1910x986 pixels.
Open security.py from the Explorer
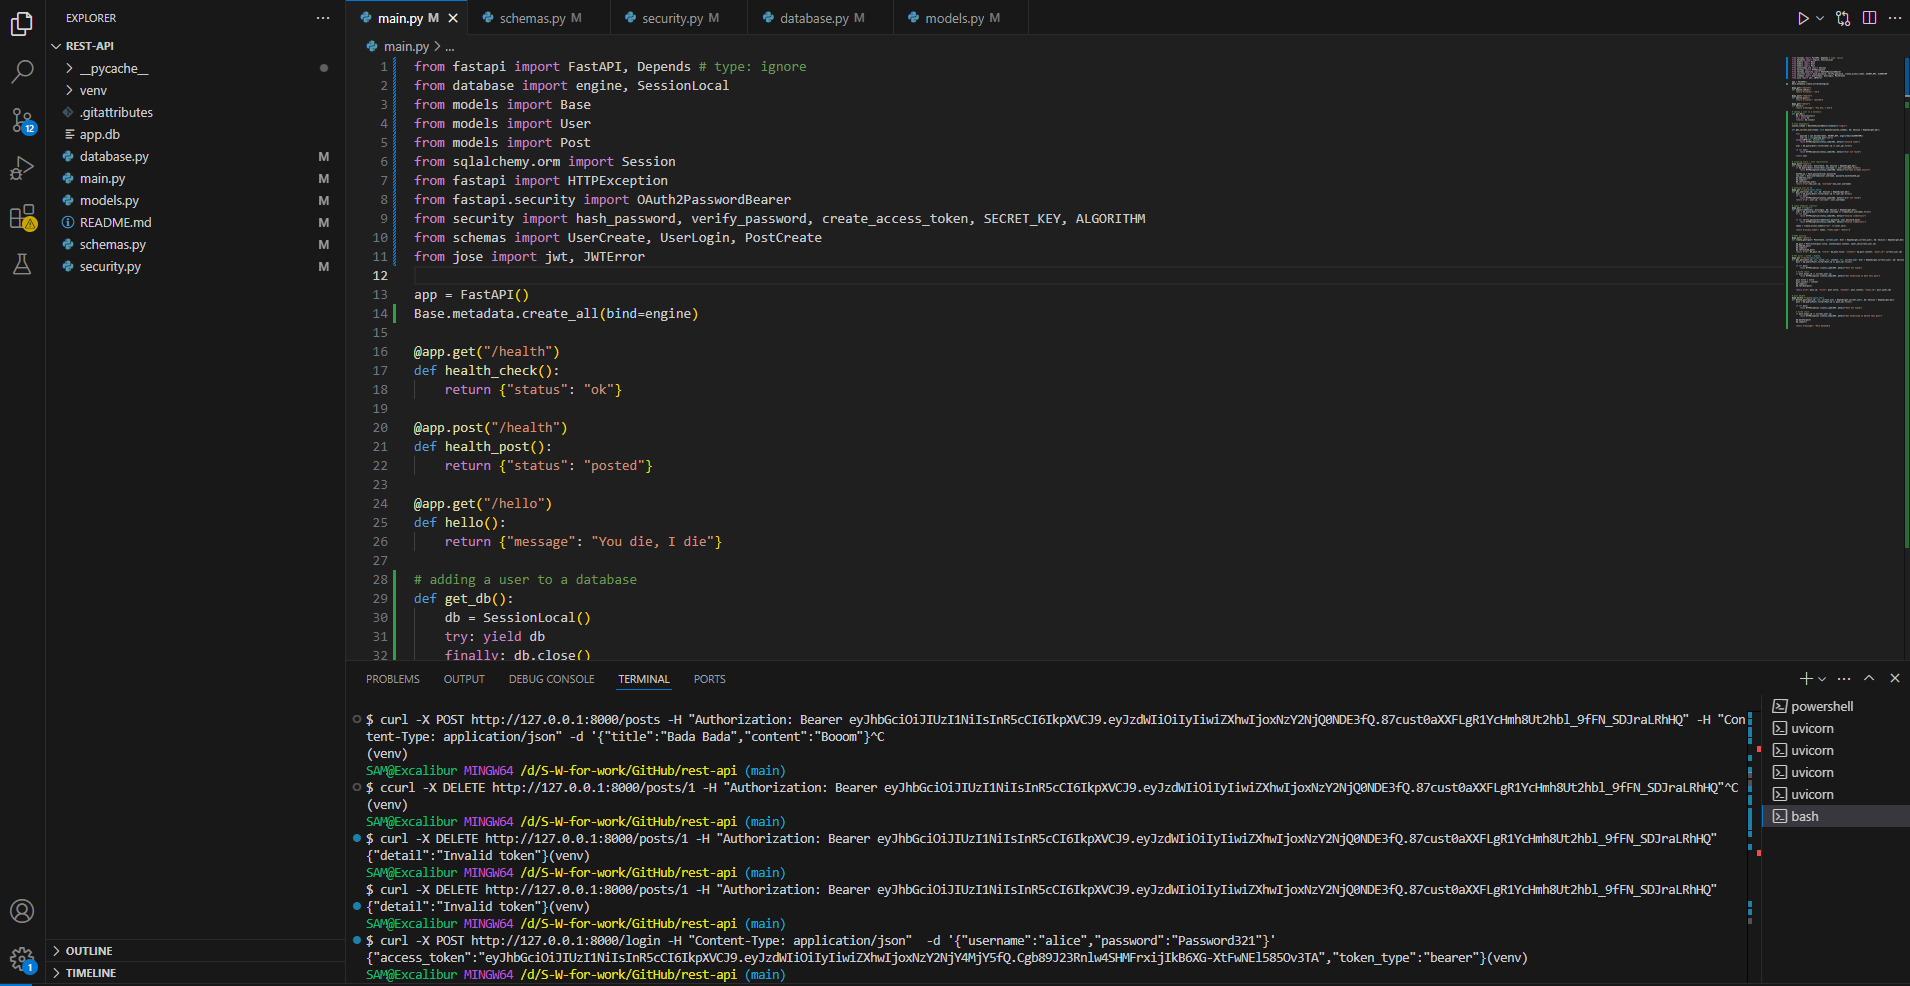pyautogui.click(x=110, y=266)
